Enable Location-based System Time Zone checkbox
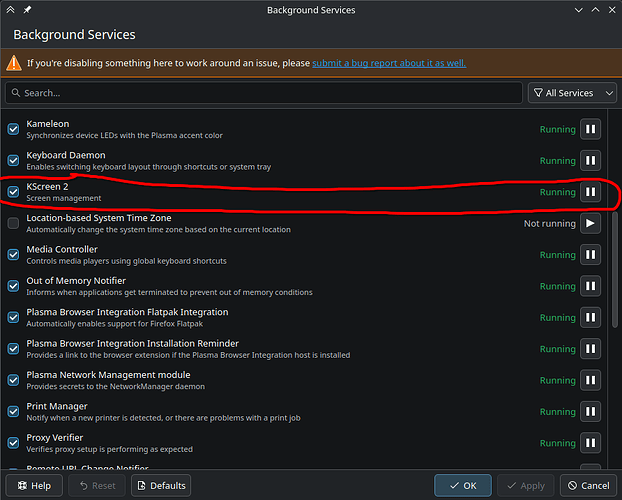 [14, 223]
